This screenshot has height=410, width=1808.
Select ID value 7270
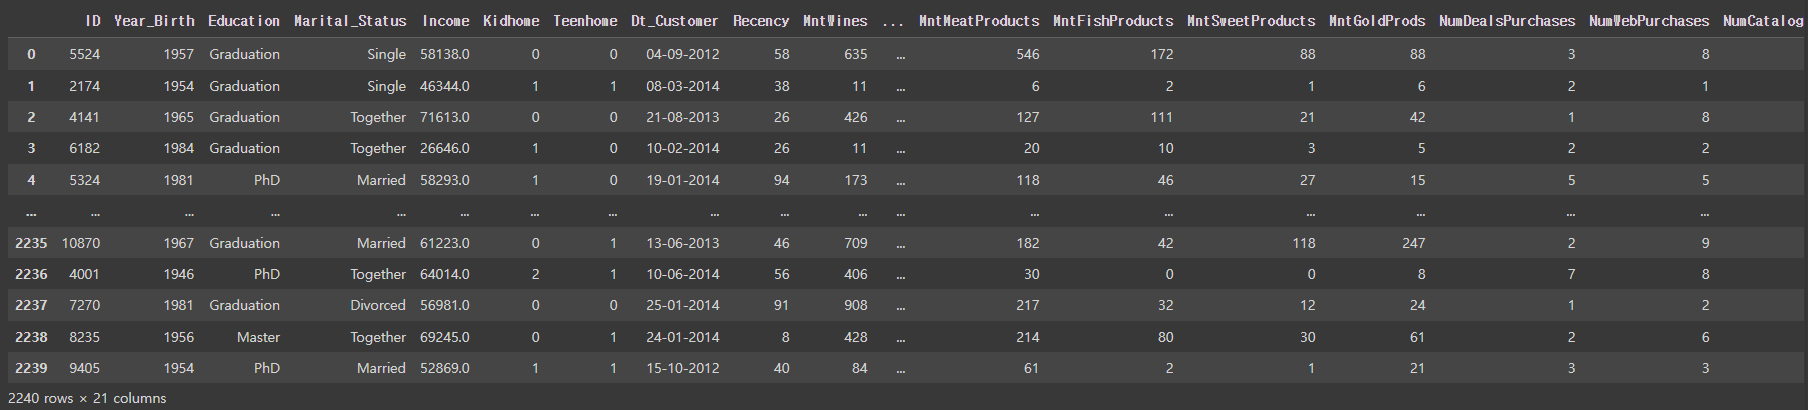pyautogui.click(x=84, y=305)
